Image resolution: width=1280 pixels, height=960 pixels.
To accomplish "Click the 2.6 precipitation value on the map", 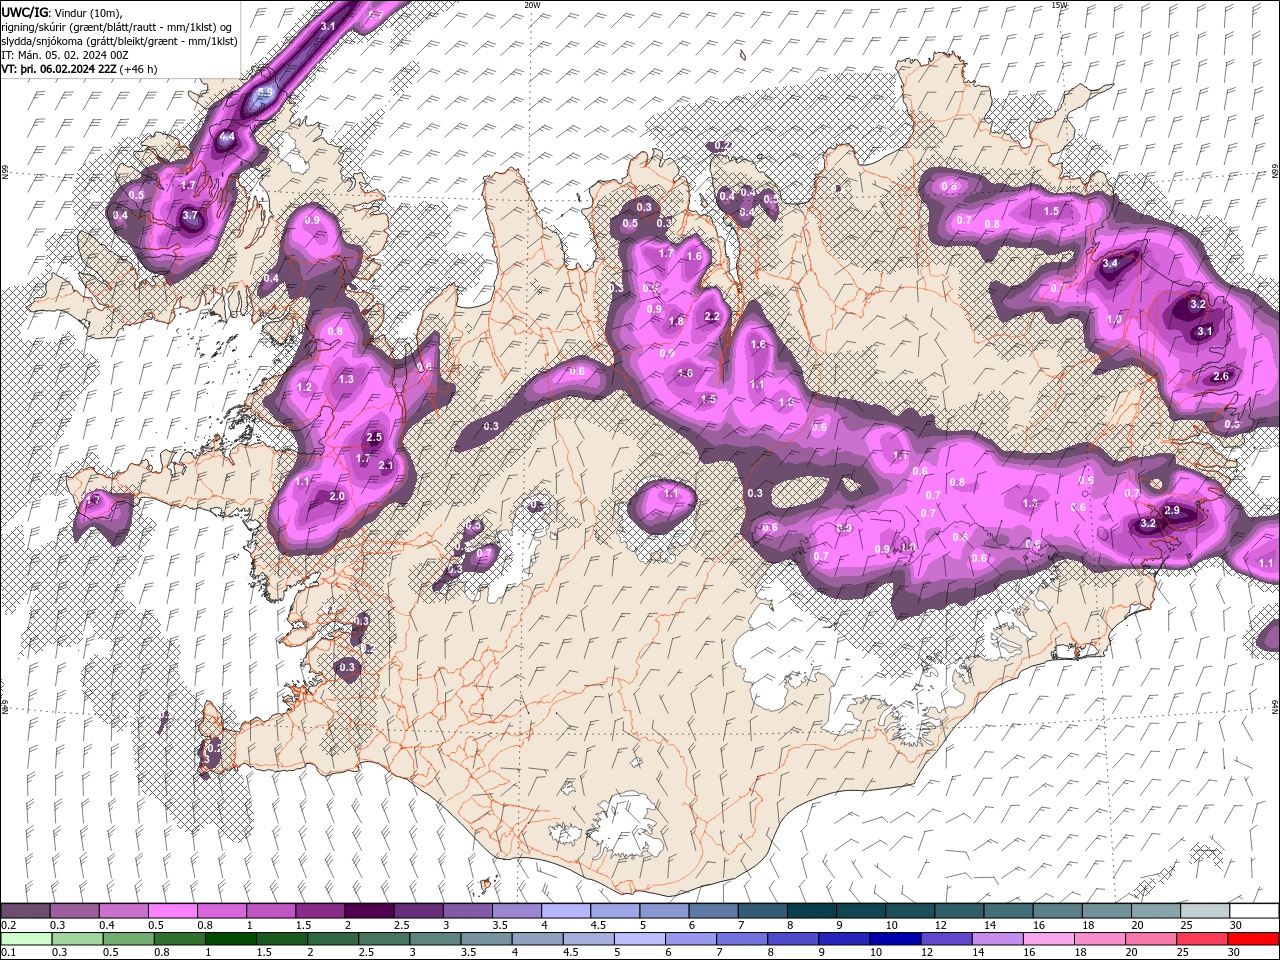I will coord(1221,377).
